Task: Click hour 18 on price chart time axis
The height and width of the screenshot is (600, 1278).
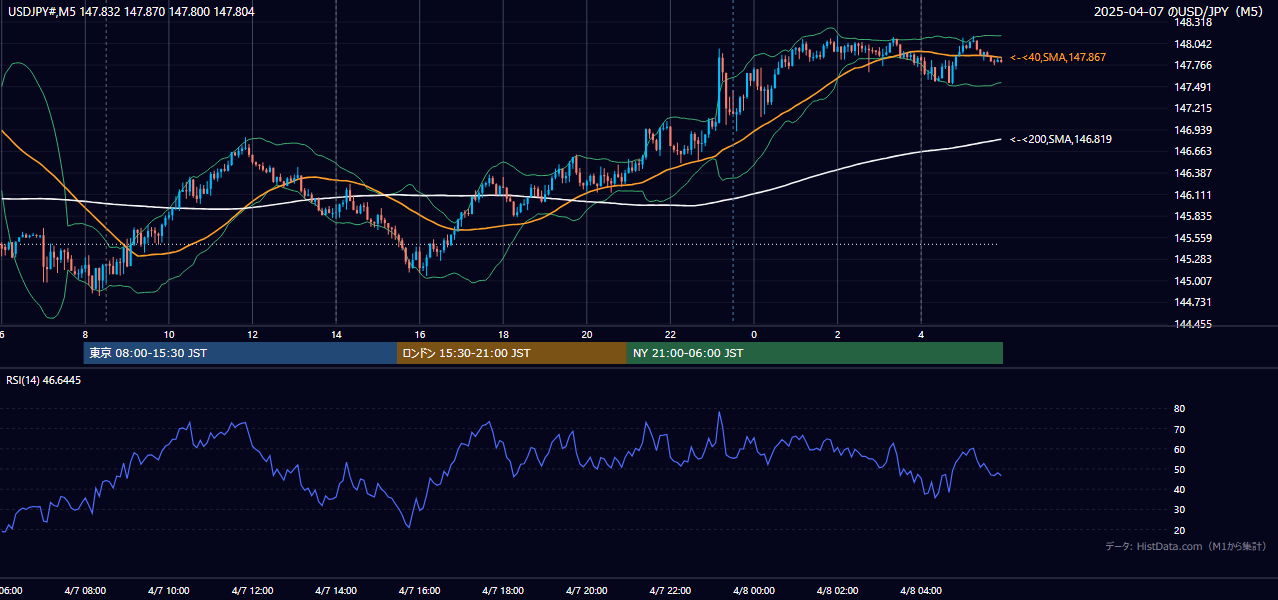Action: pos(503,334)
